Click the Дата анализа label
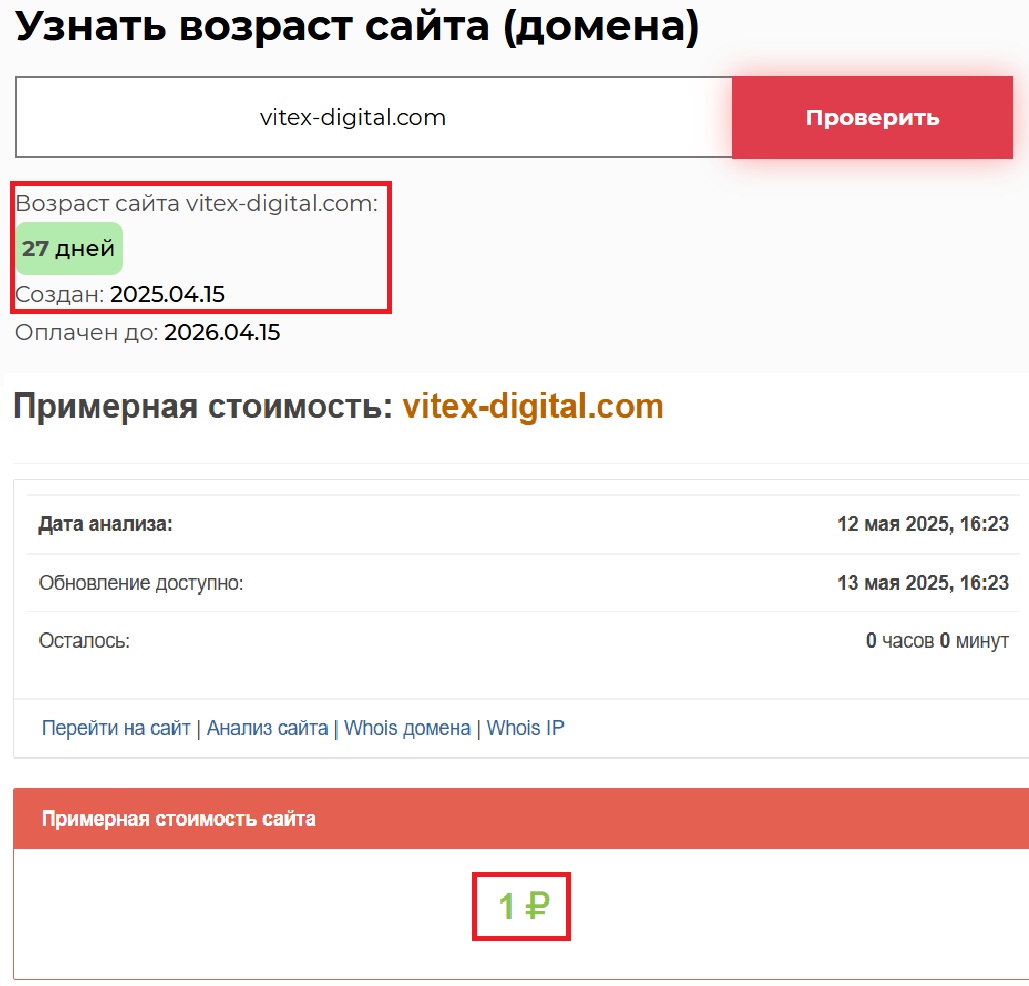The height and width of the screenshot is (986, 1029). [105, 524]
